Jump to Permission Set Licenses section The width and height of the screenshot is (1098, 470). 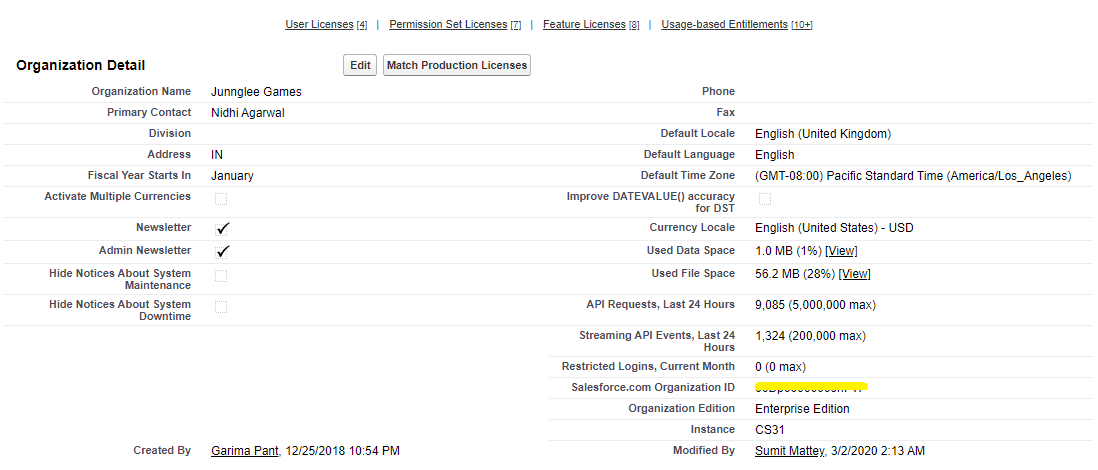click(448, 24)
